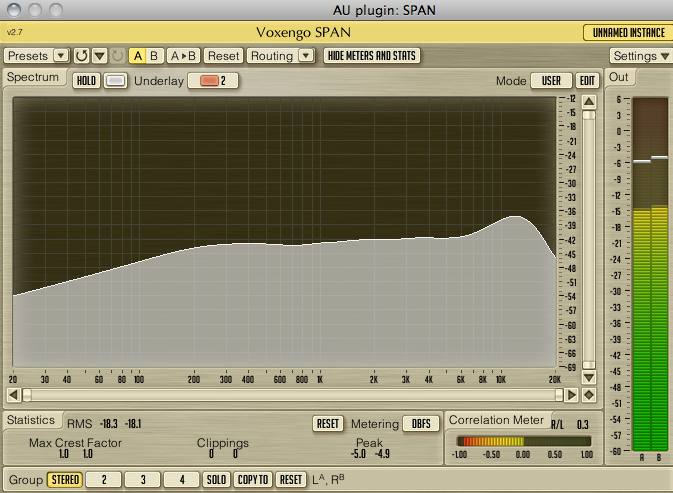Viewport: 673px width, 493px height.
Task: Open the Routing dropdown arrow
Action: 306,56
